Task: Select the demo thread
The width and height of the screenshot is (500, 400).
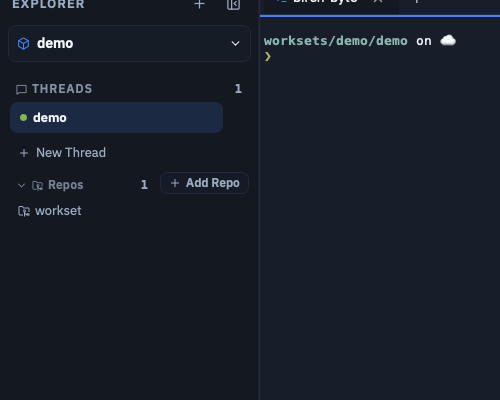Action: tap(116, 118)
